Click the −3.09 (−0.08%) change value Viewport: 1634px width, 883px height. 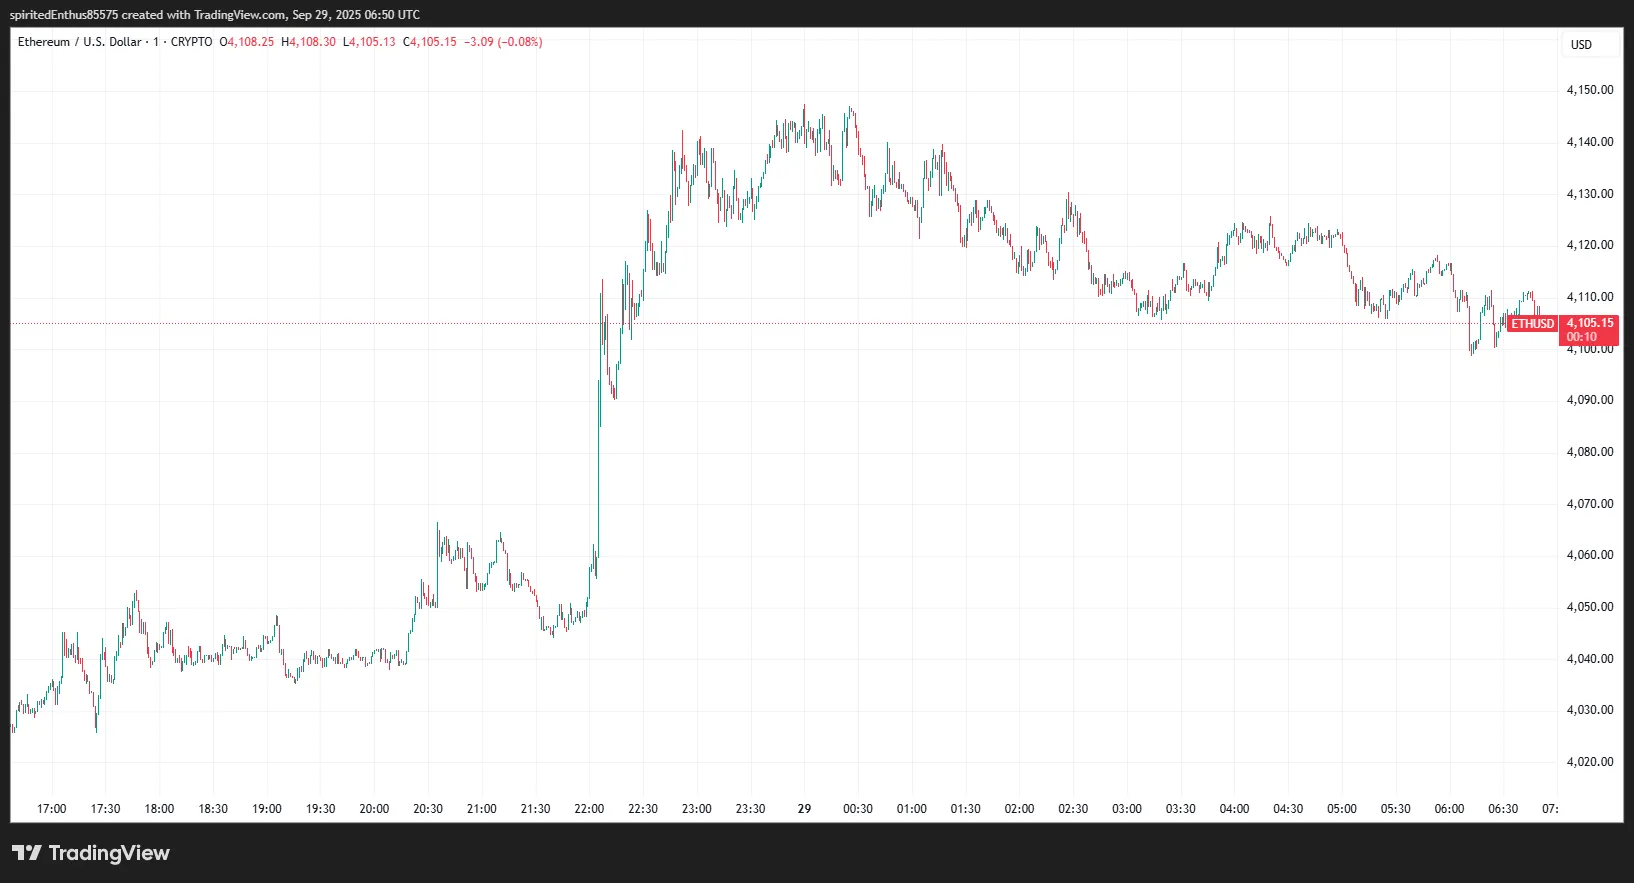point(503,42)
